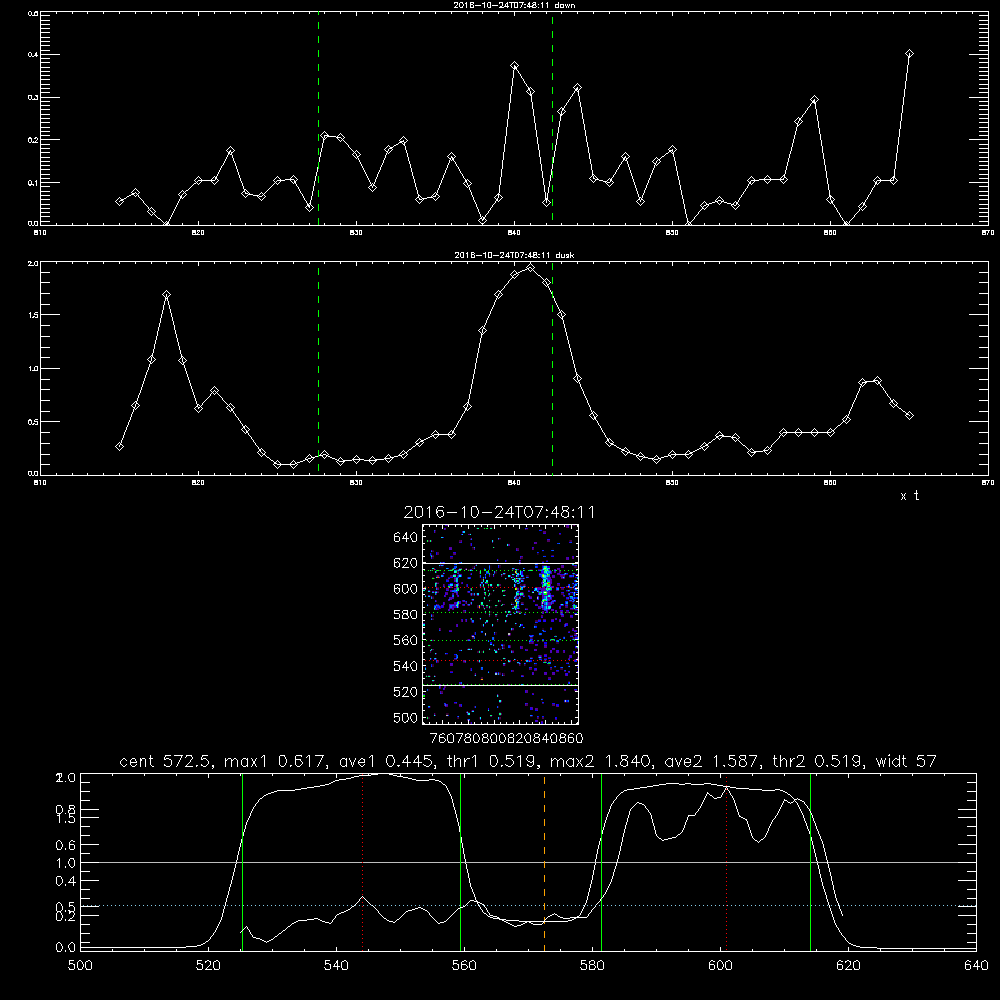Click the green dashed line near 828 in dawn plot
This screenshot has height=1000, width=1000.
pos(318,118)
